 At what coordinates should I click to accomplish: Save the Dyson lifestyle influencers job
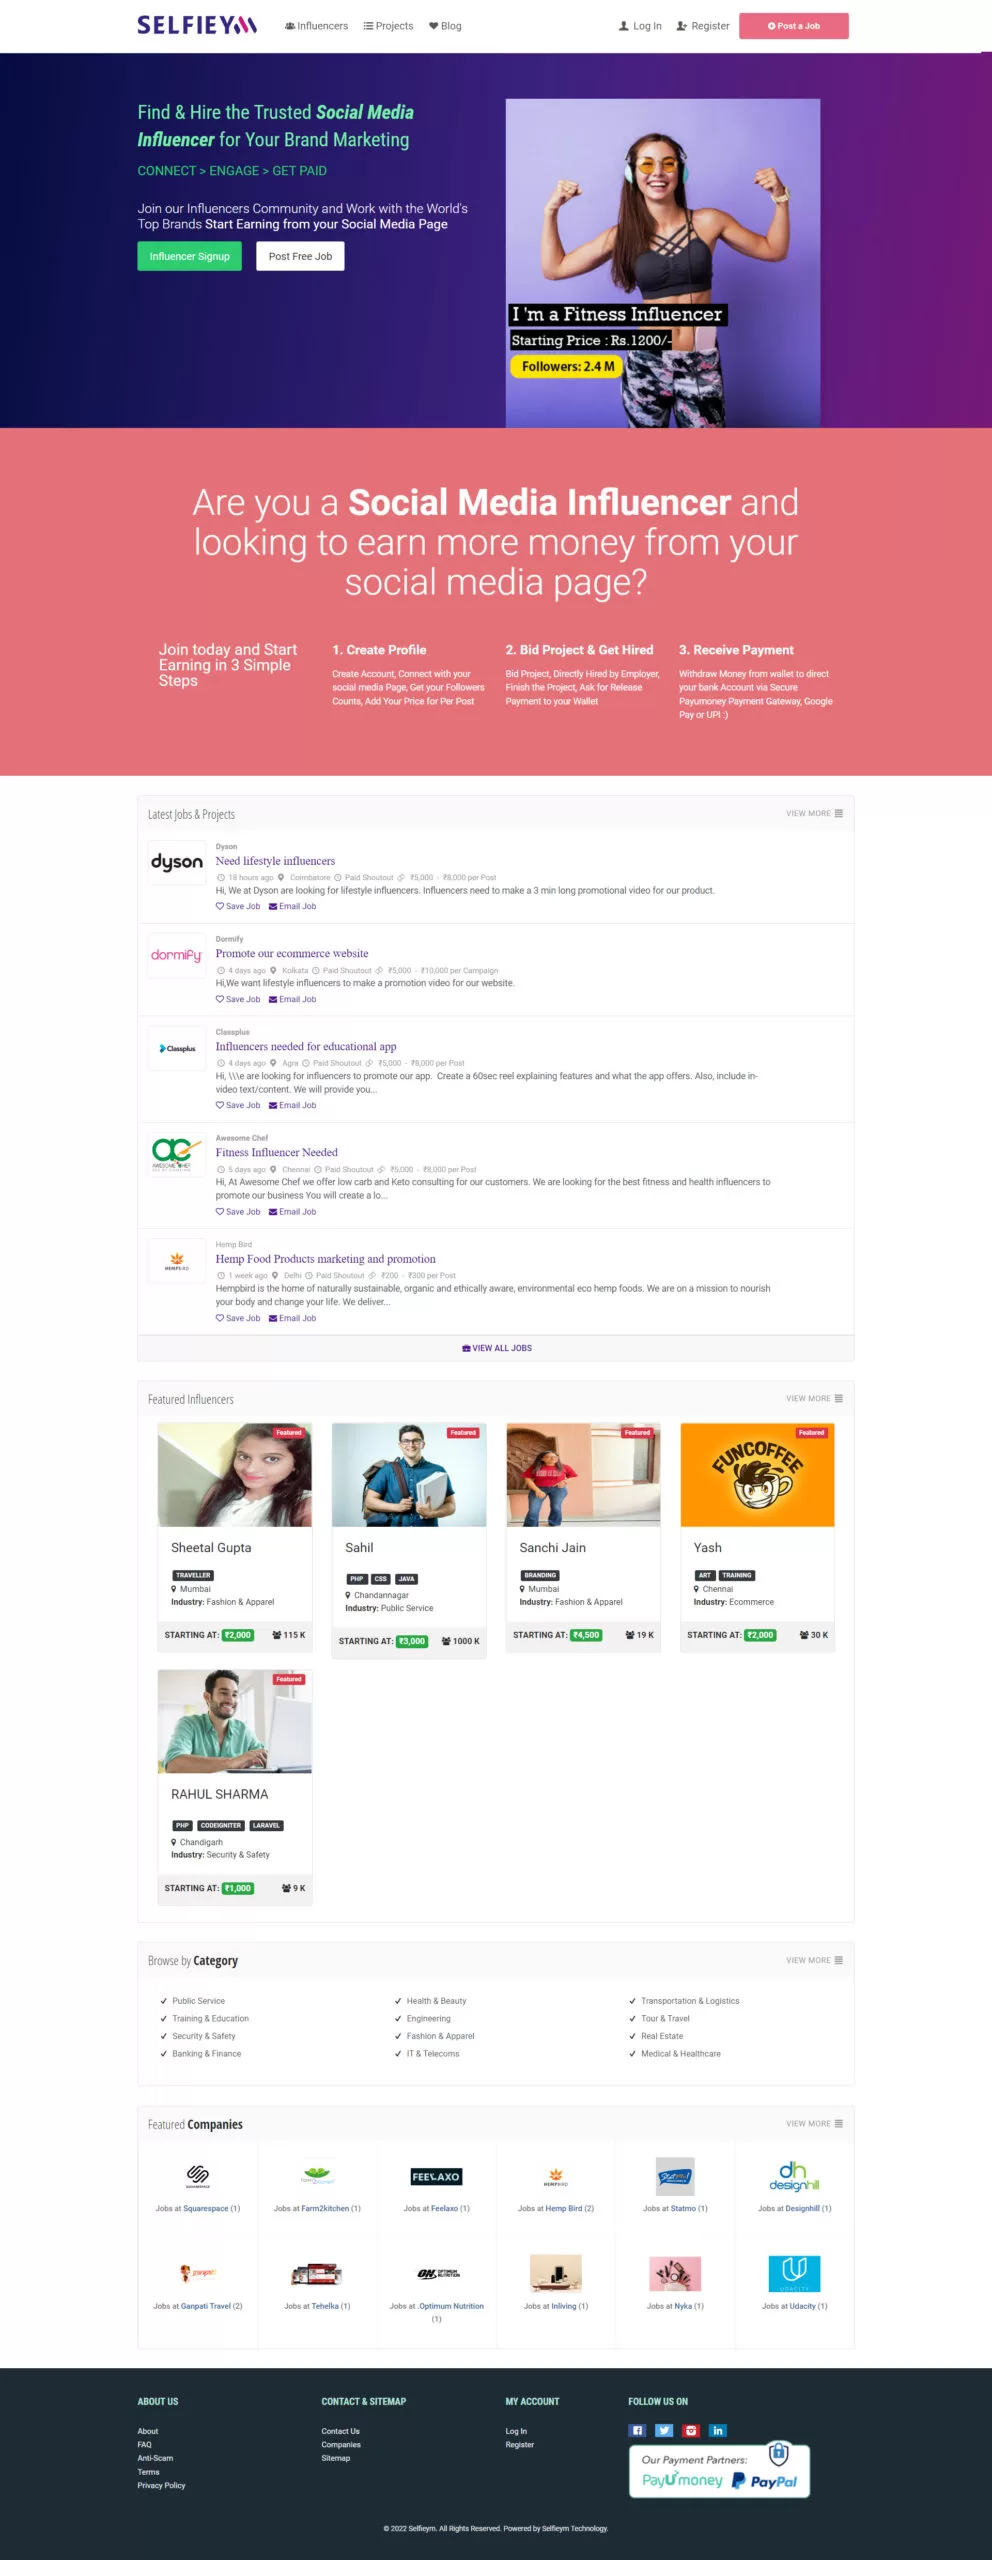[x=238, y=906]
